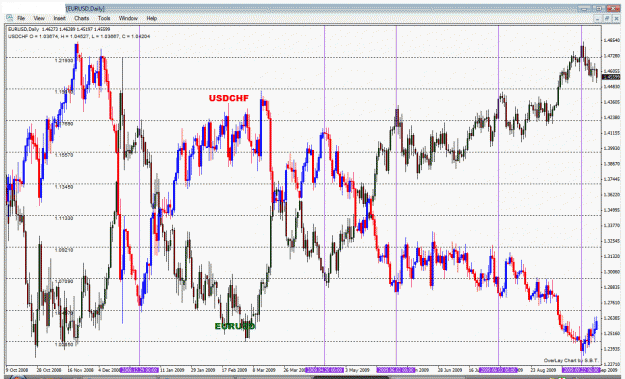This screenshot has width=625, height=379.
Task: Click the 1.13450 USDCHF level label
Action: pos(64,187)
